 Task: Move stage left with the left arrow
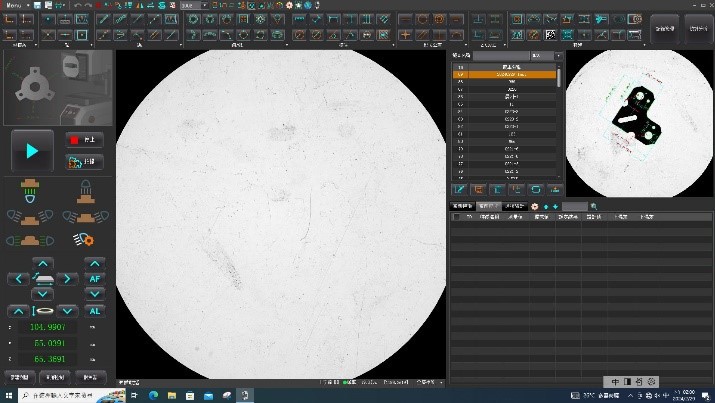(x=19, y=279)
